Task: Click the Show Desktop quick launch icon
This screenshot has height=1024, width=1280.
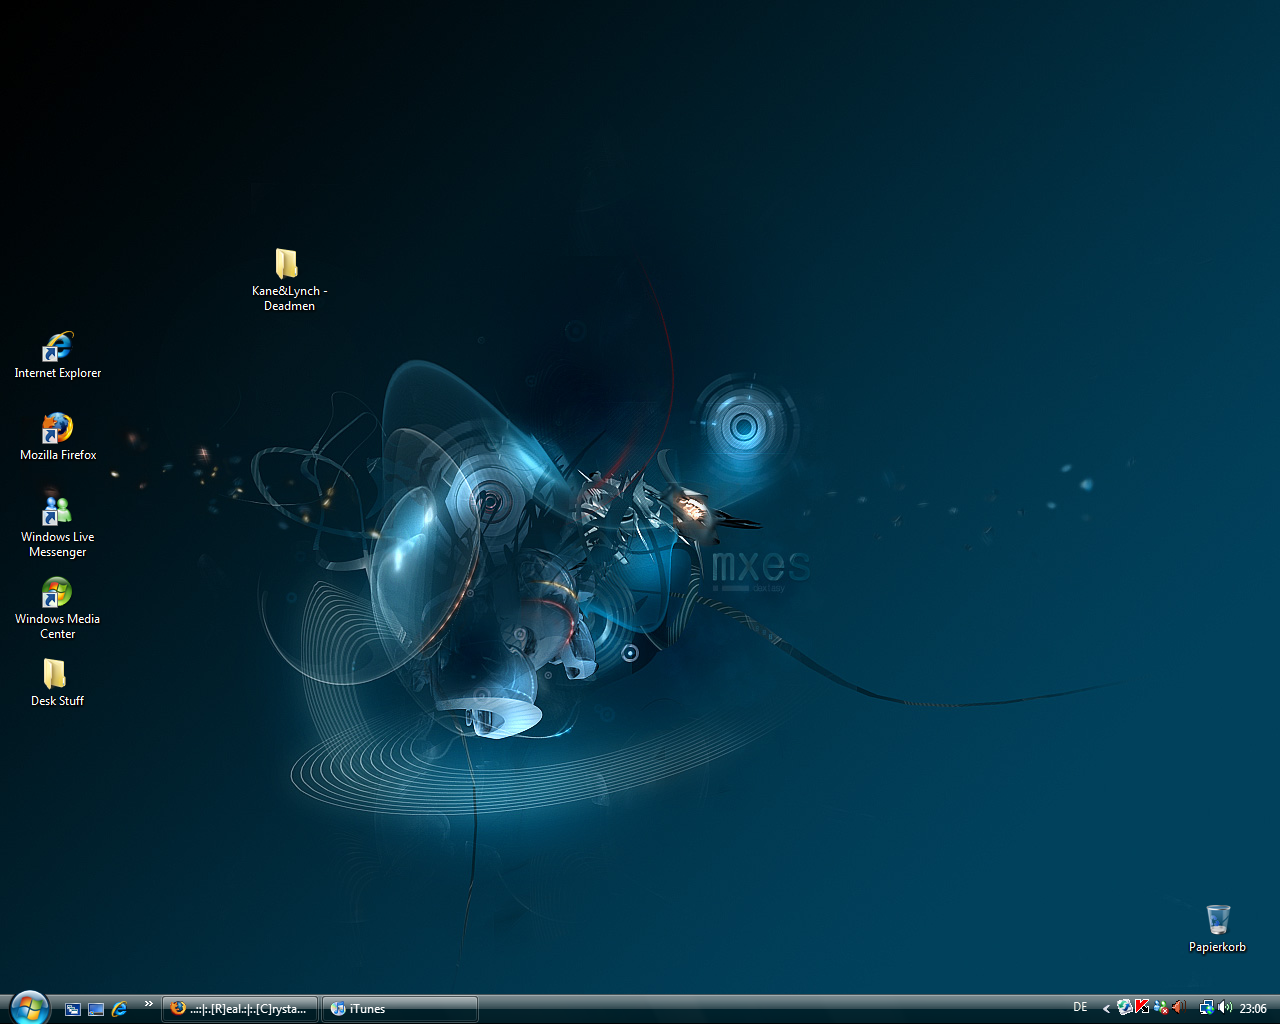Action: pyautogui.click(x=96, y=1009)
